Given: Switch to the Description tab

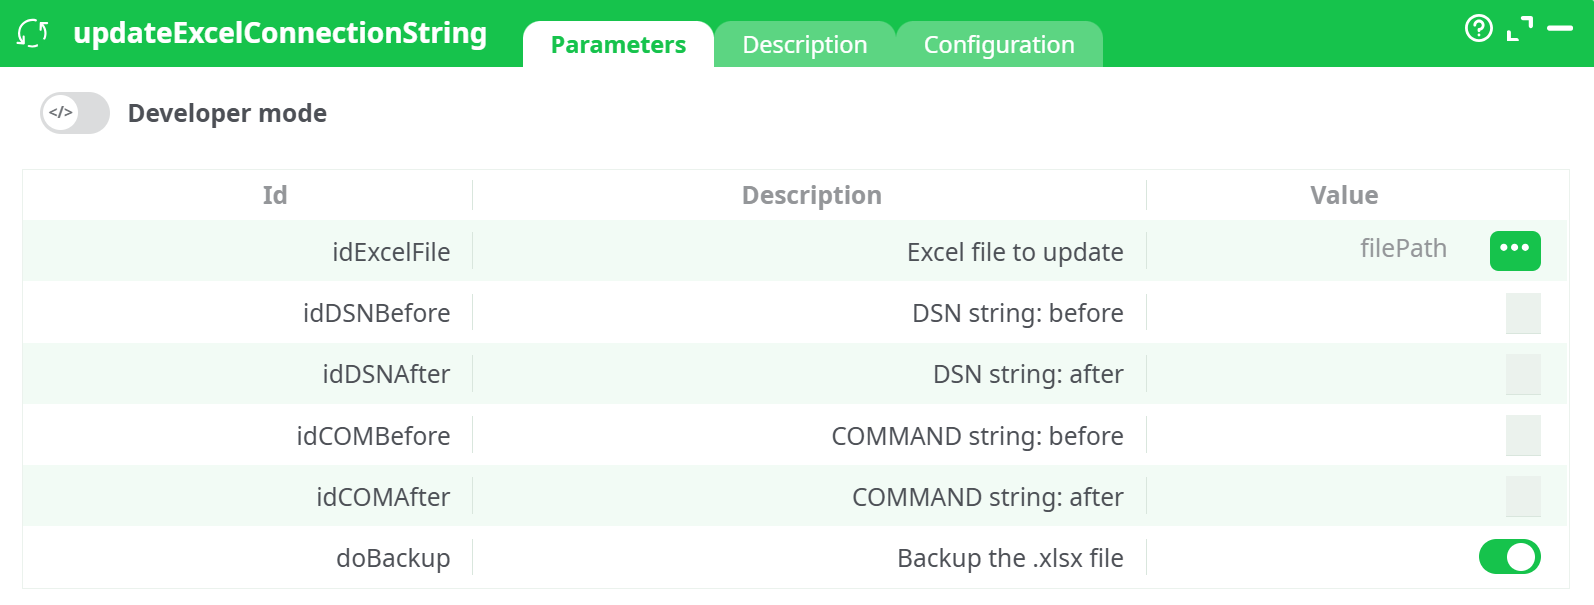Looking at the screenshot, I should coord(804,44).
